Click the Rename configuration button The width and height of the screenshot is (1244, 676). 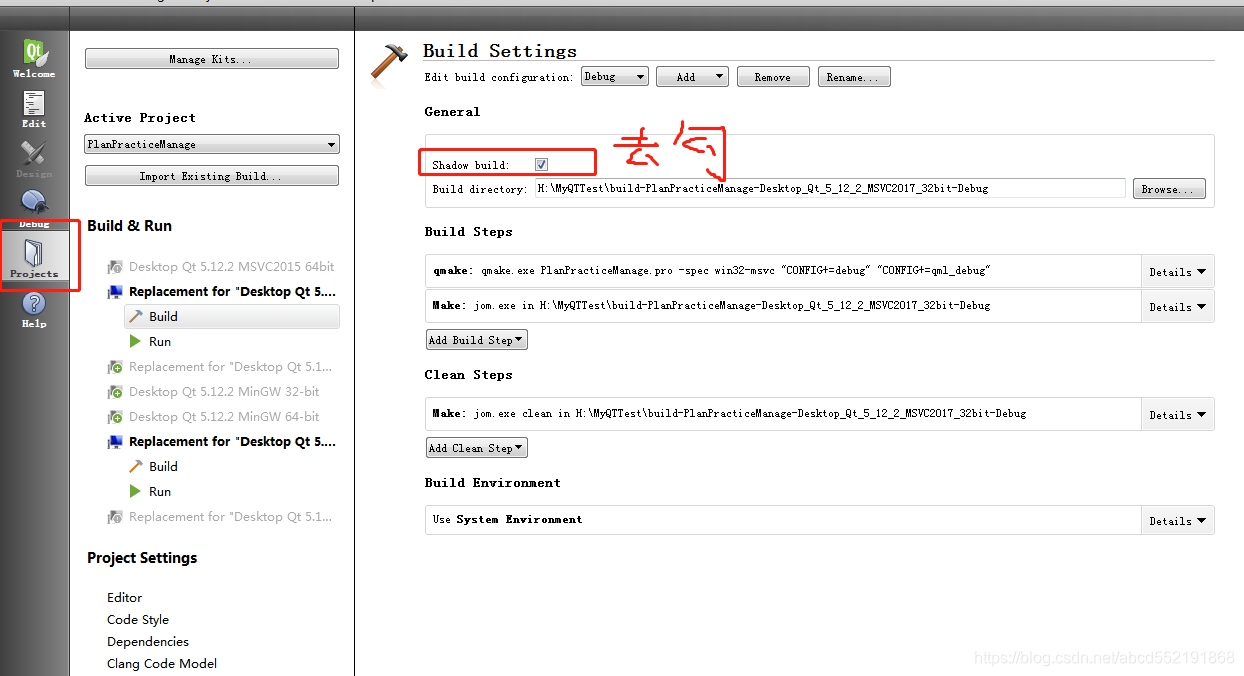(x=854, y=77)
